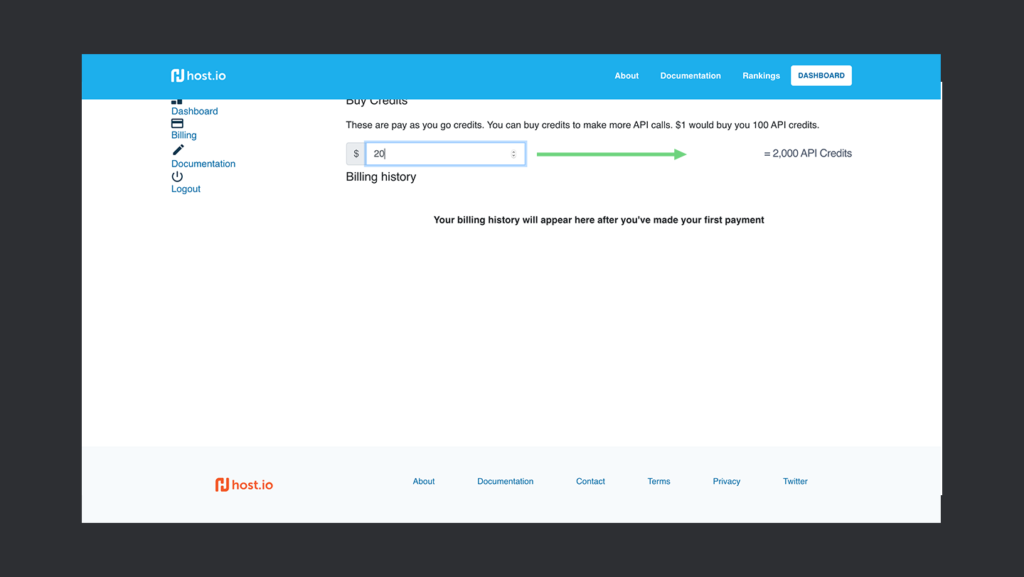
Task: Open Documentation in the top navigation
Action: tap(690, 76)
